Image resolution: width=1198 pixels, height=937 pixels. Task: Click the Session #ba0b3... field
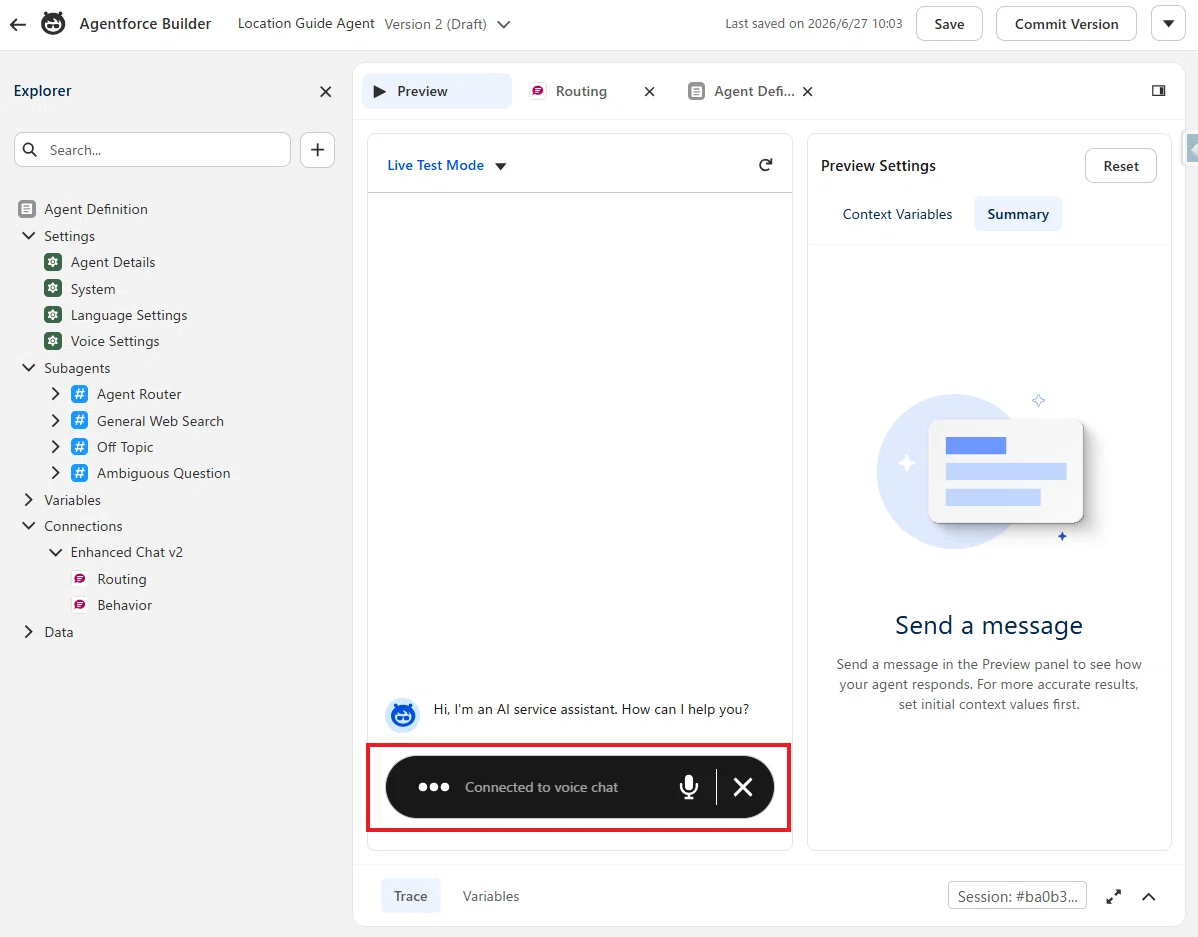1017,896
